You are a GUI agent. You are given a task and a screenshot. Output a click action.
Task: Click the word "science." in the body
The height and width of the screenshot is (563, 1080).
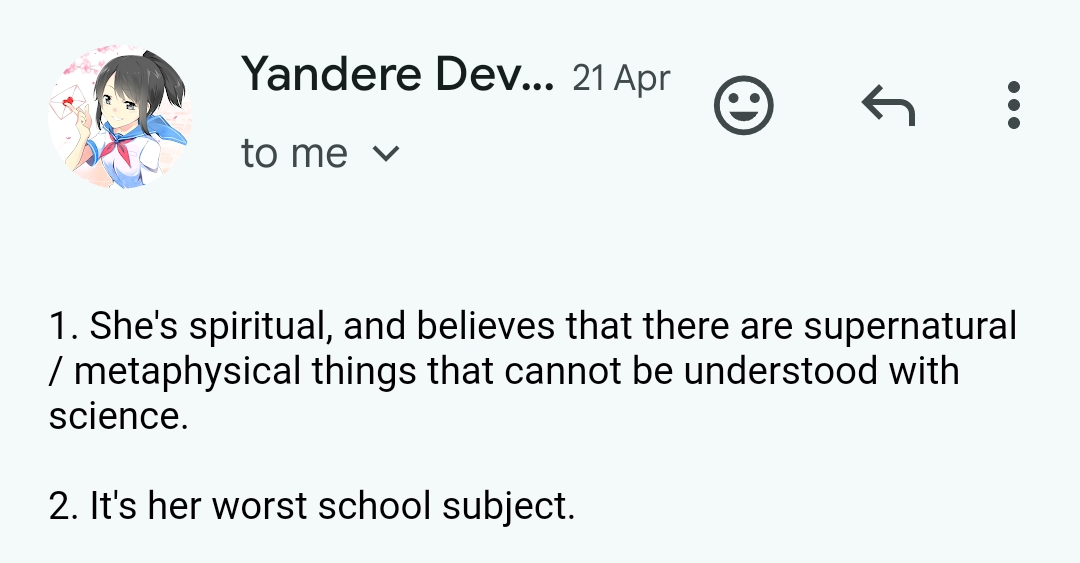pyautogui.click(x=118, y=416)
